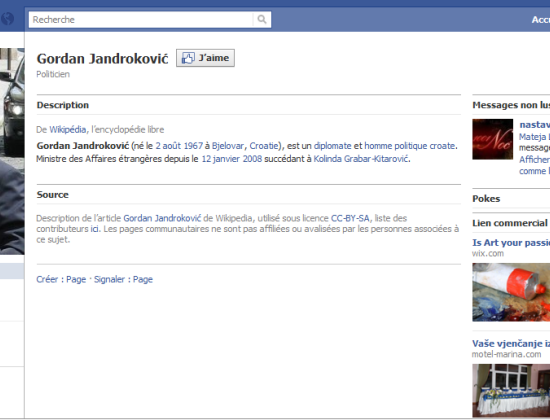Open the red Nec message thumbnail
The width and height of the screenshot is (550, 420).
point(492,139)
